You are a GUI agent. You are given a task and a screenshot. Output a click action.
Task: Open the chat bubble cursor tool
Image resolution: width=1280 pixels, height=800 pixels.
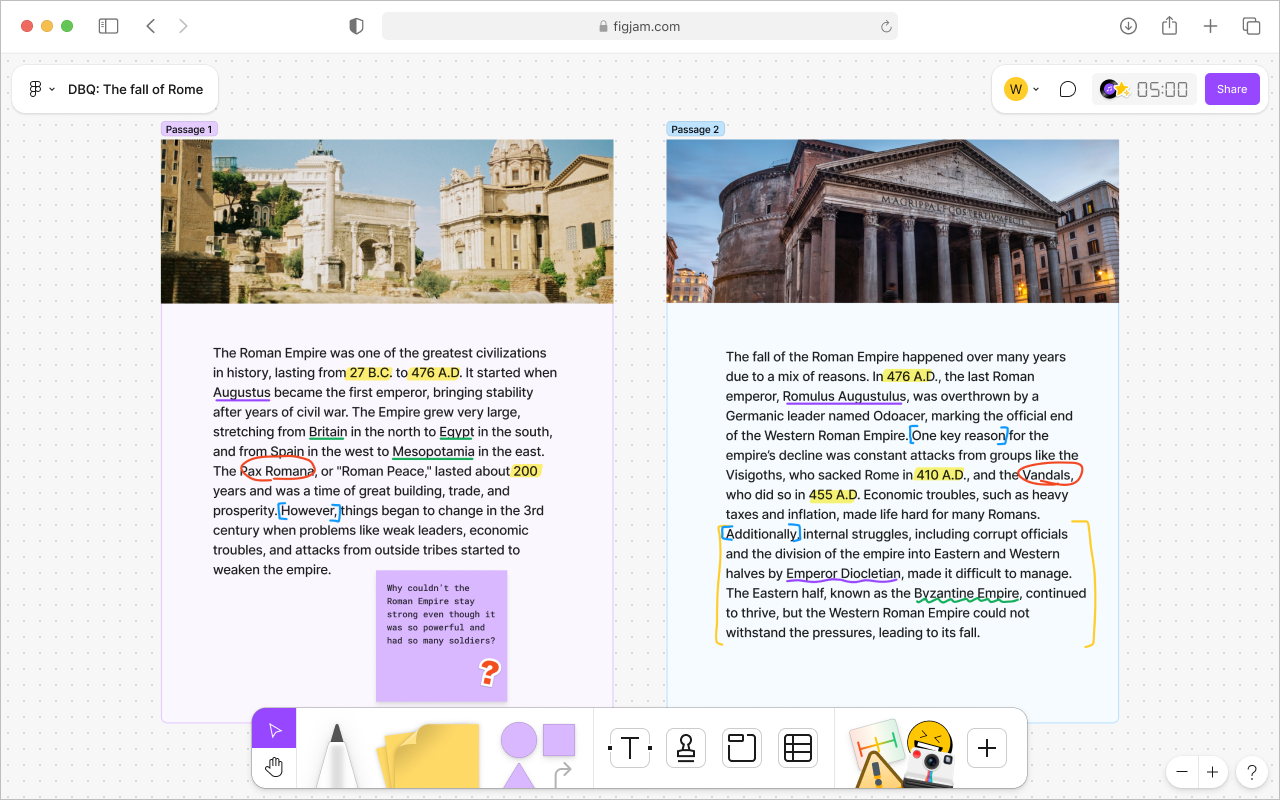coord(1067,89)
